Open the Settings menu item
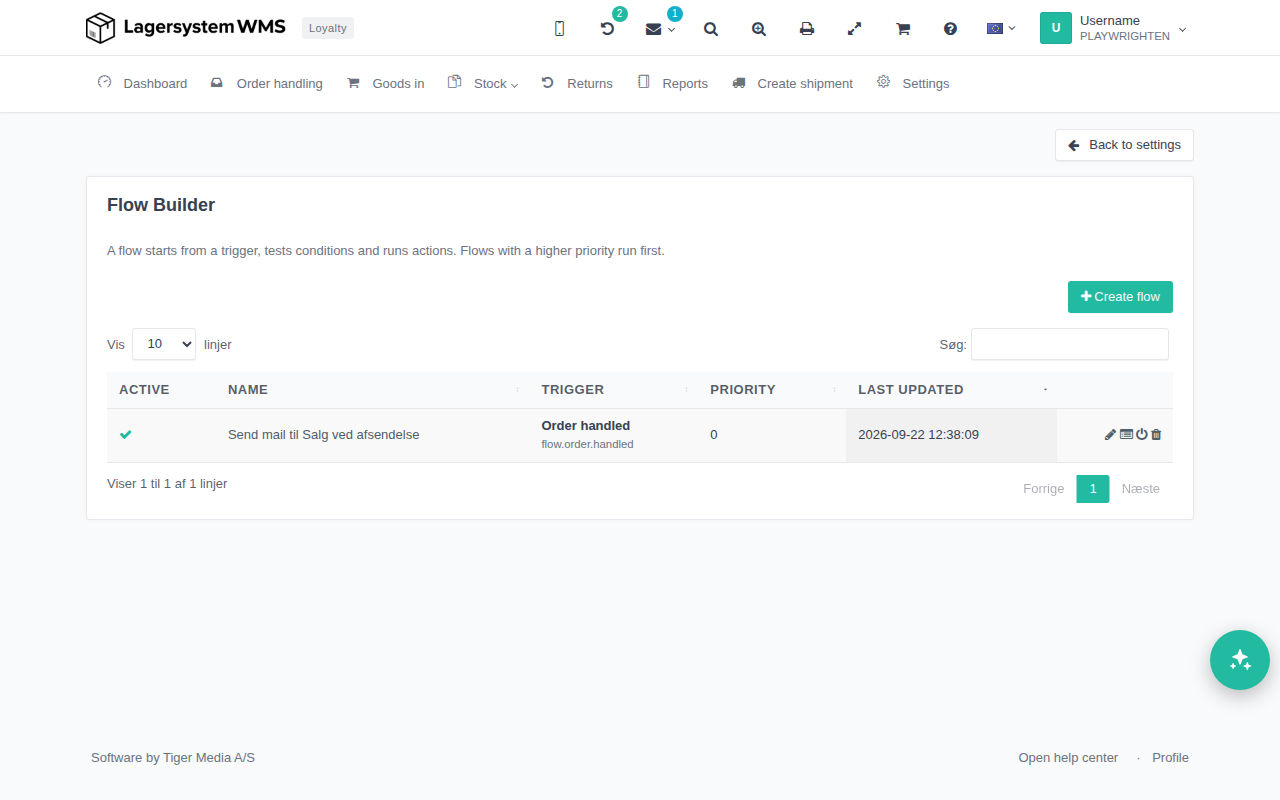This screenshot has height=800, width=1280. tap(913, 83)
